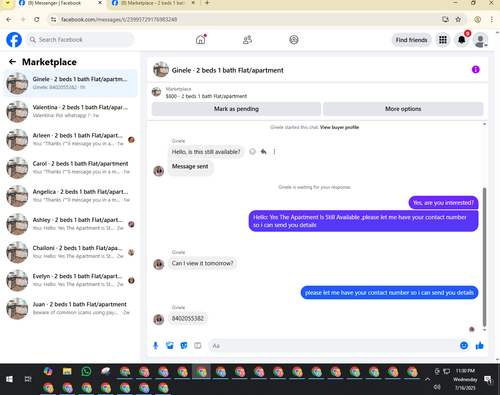Open Task View on the taskbar
Image resolution: width=500 pixels, height=395 pixels.
tap(28, 379)
